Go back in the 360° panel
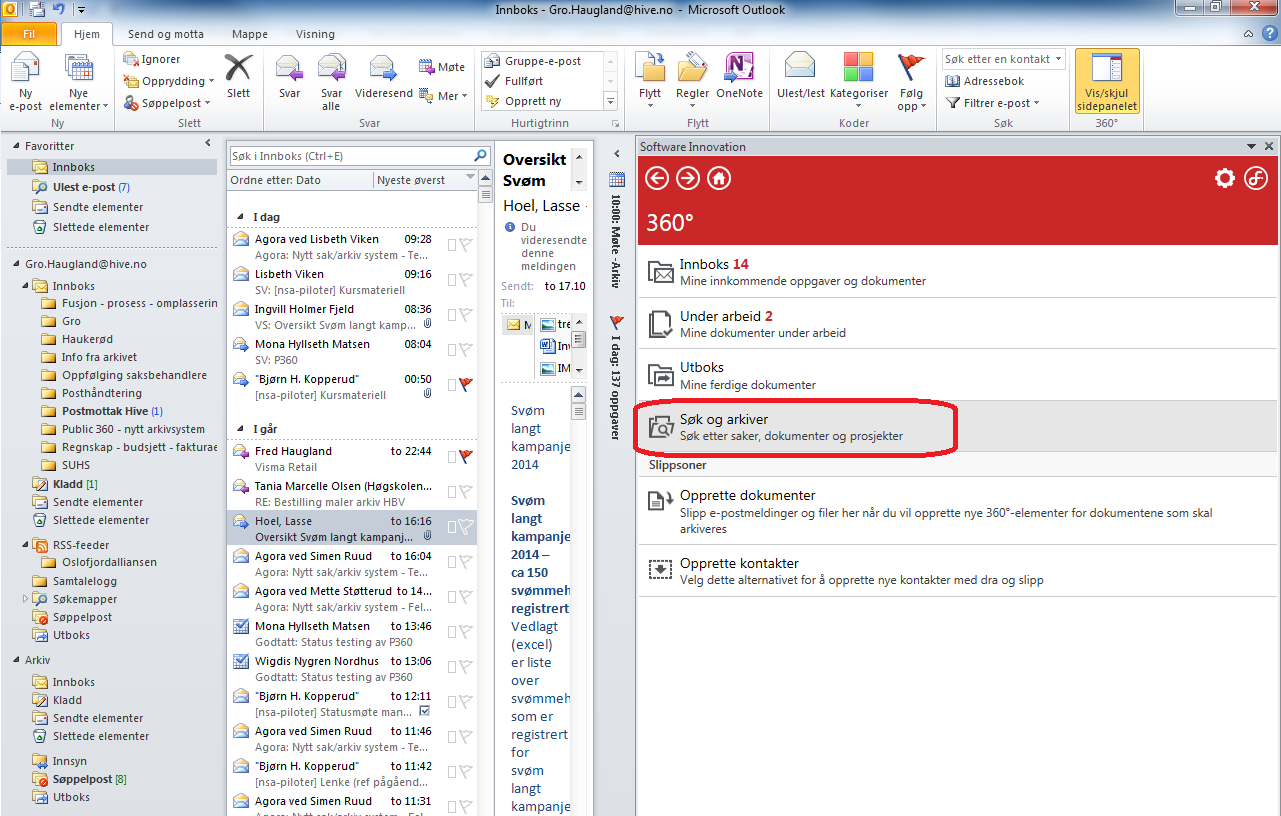The image size is (1281, 816). (657, 178)
